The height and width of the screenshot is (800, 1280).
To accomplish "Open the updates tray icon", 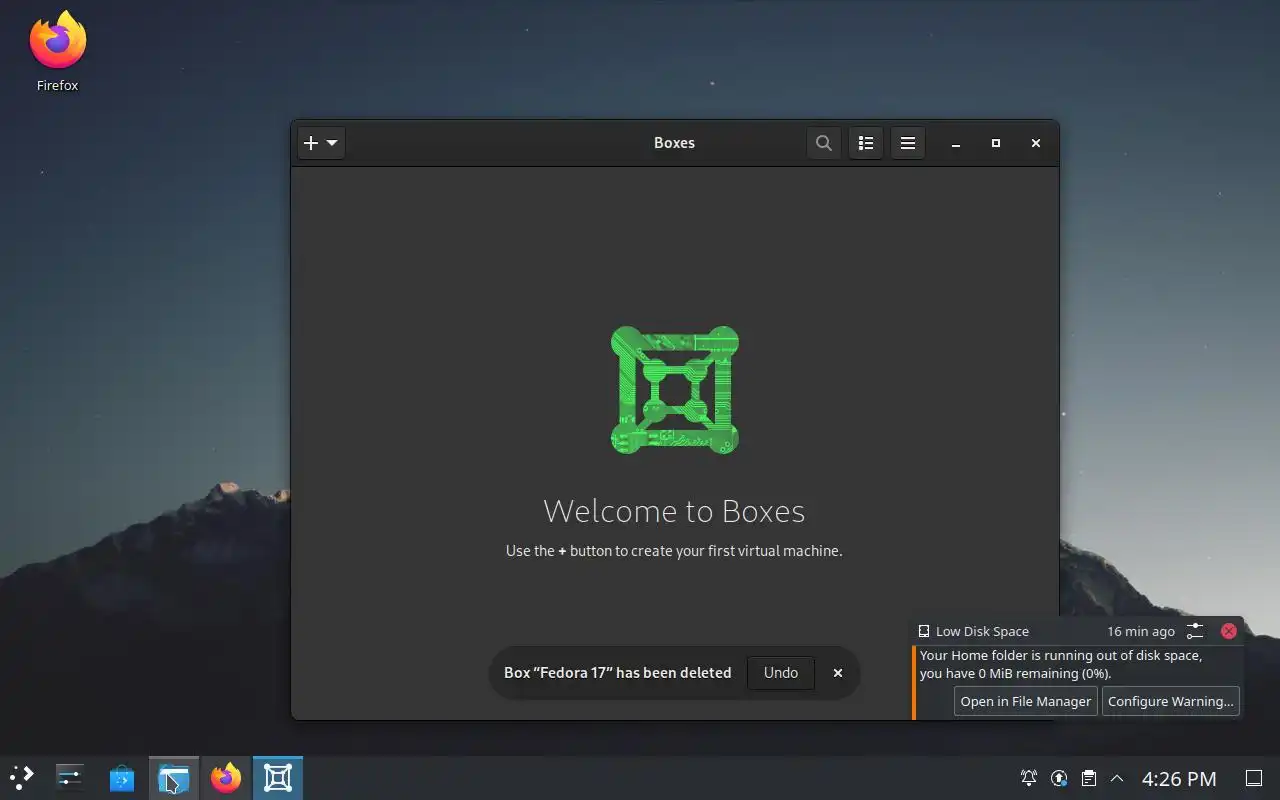I will click(1059, 778).
